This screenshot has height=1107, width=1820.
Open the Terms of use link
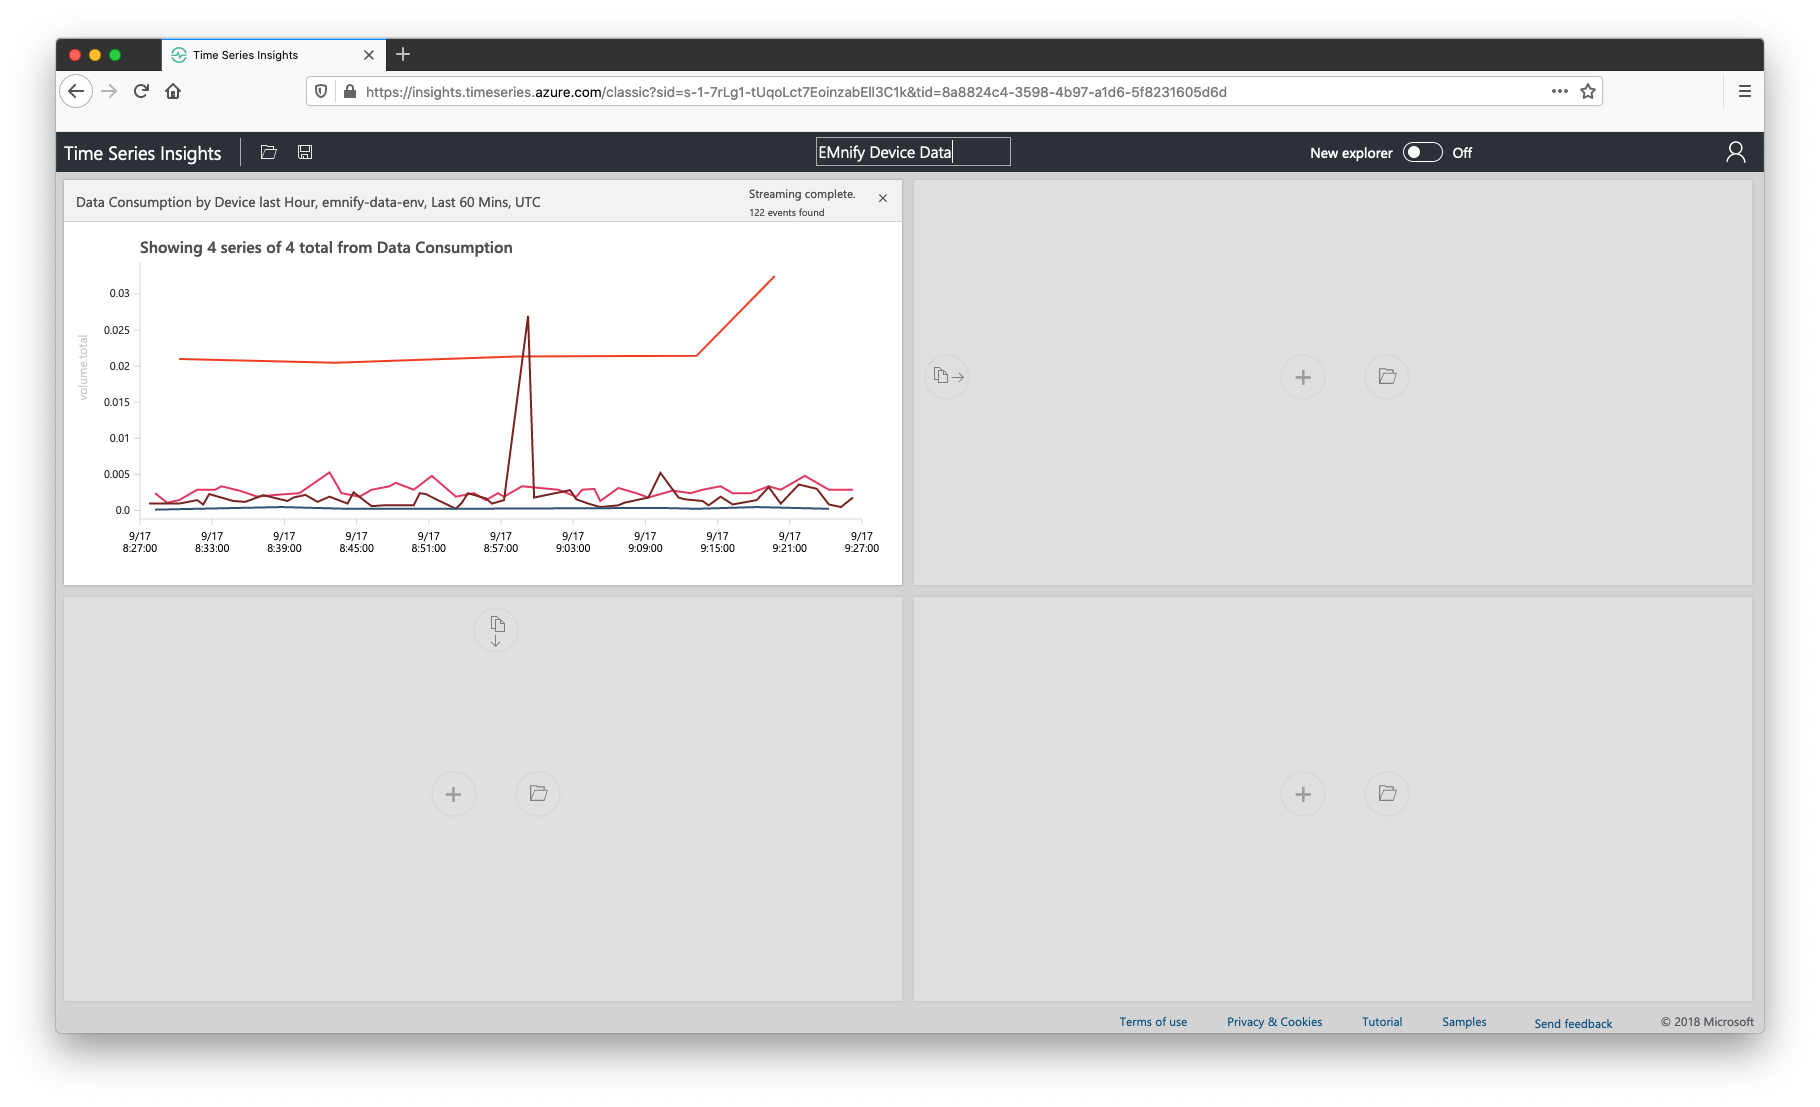point(1153,1022)
